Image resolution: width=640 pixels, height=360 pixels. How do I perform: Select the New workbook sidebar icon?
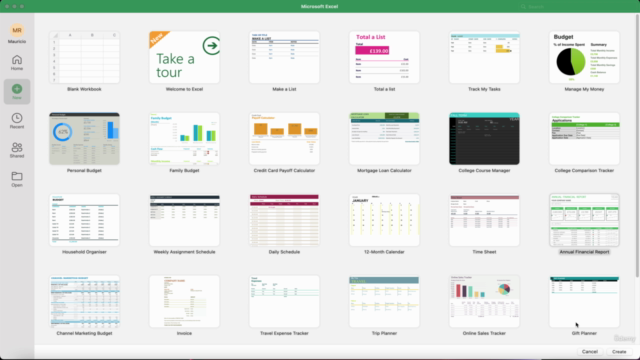point(17,91)
